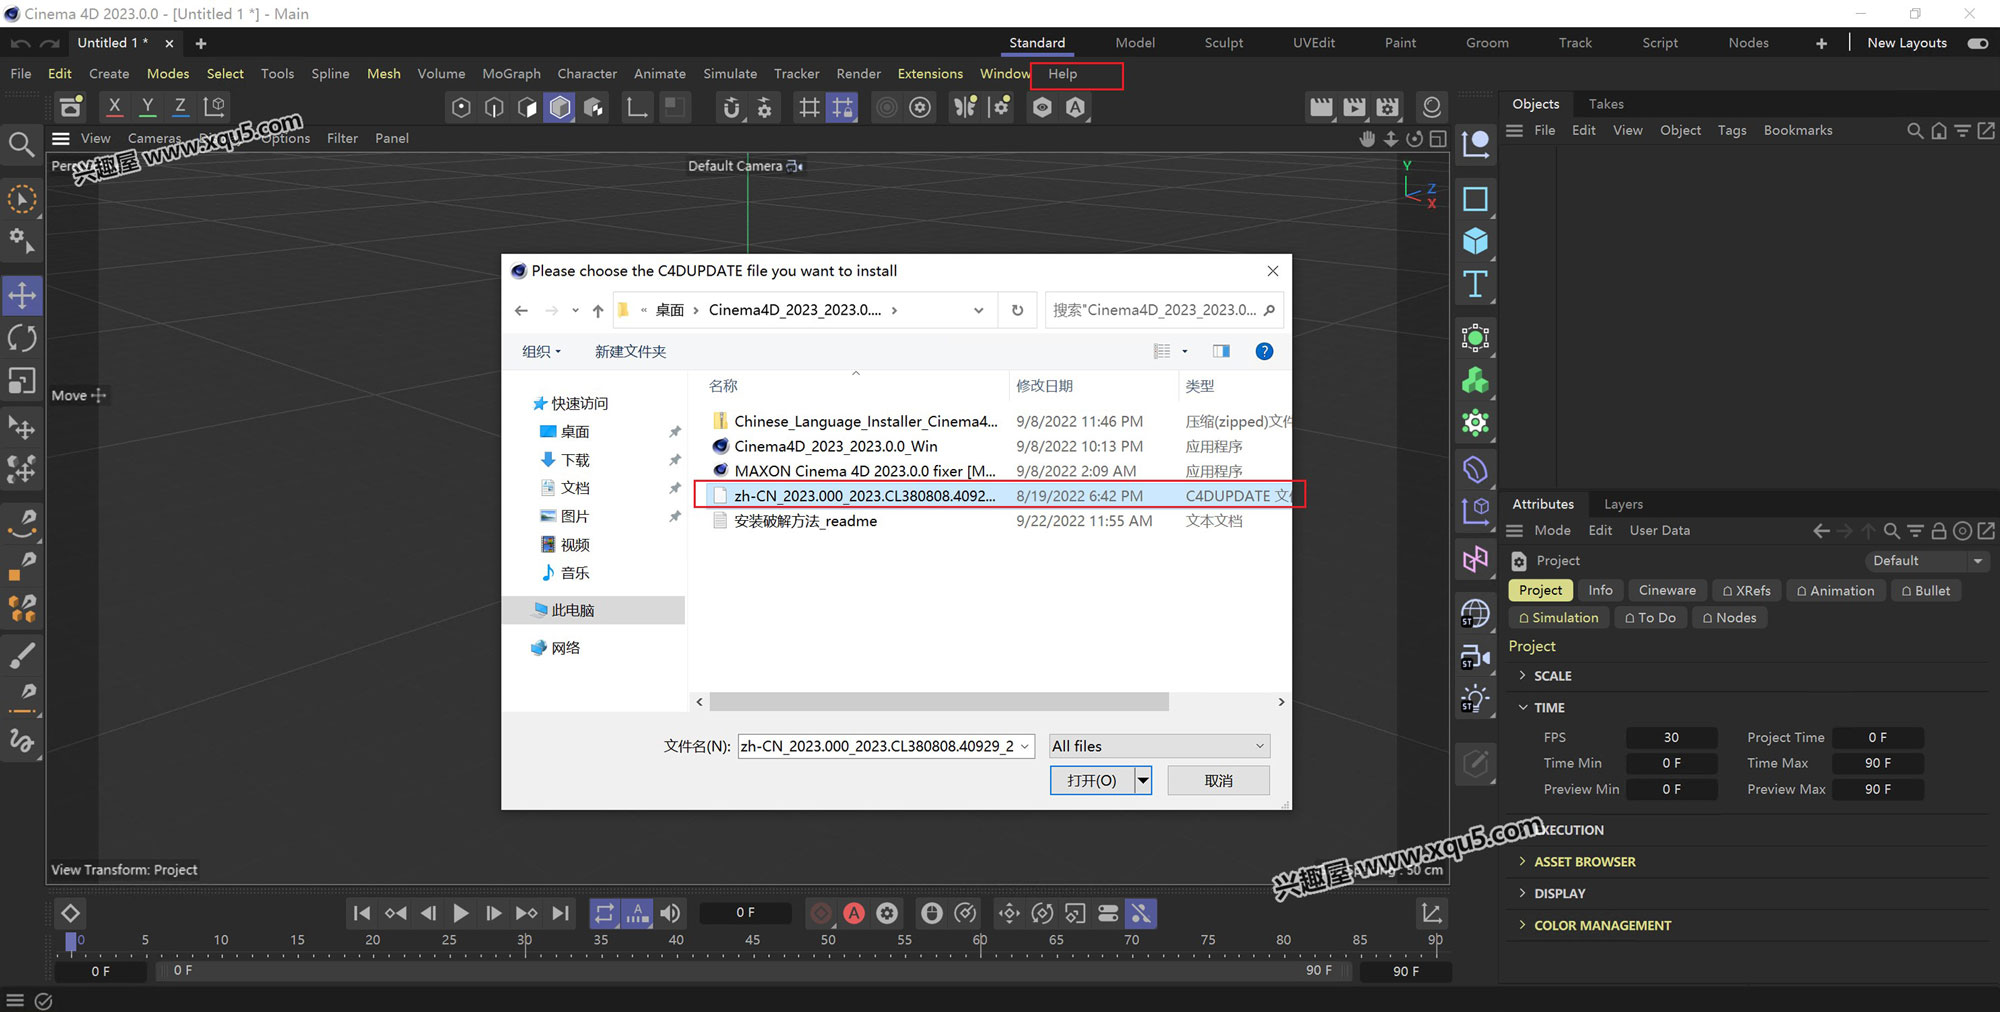Go to end of animation
This screenshot has height=1012, width=2000.
pos(561,913)
